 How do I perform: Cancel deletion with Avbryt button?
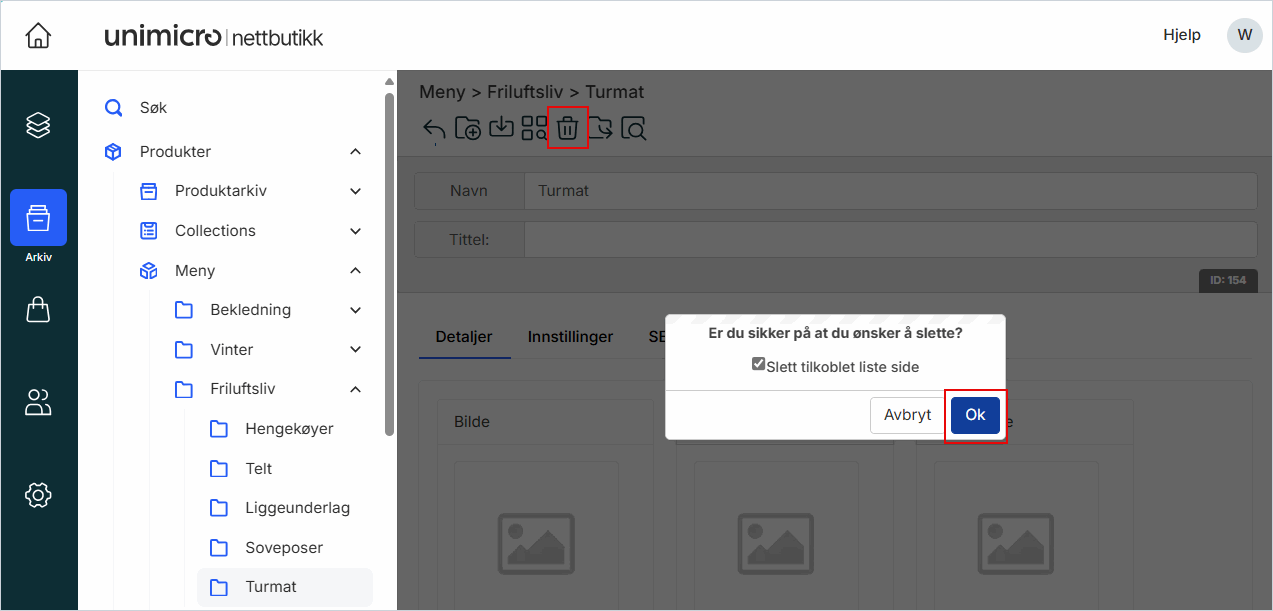click(x=907, y=415)
